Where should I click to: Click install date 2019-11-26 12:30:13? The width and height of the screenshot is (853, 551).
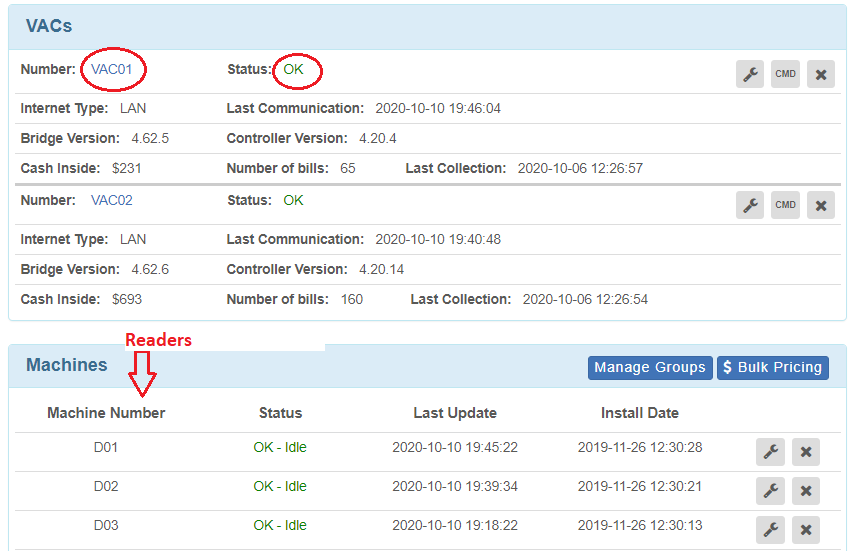coord(640,525)
